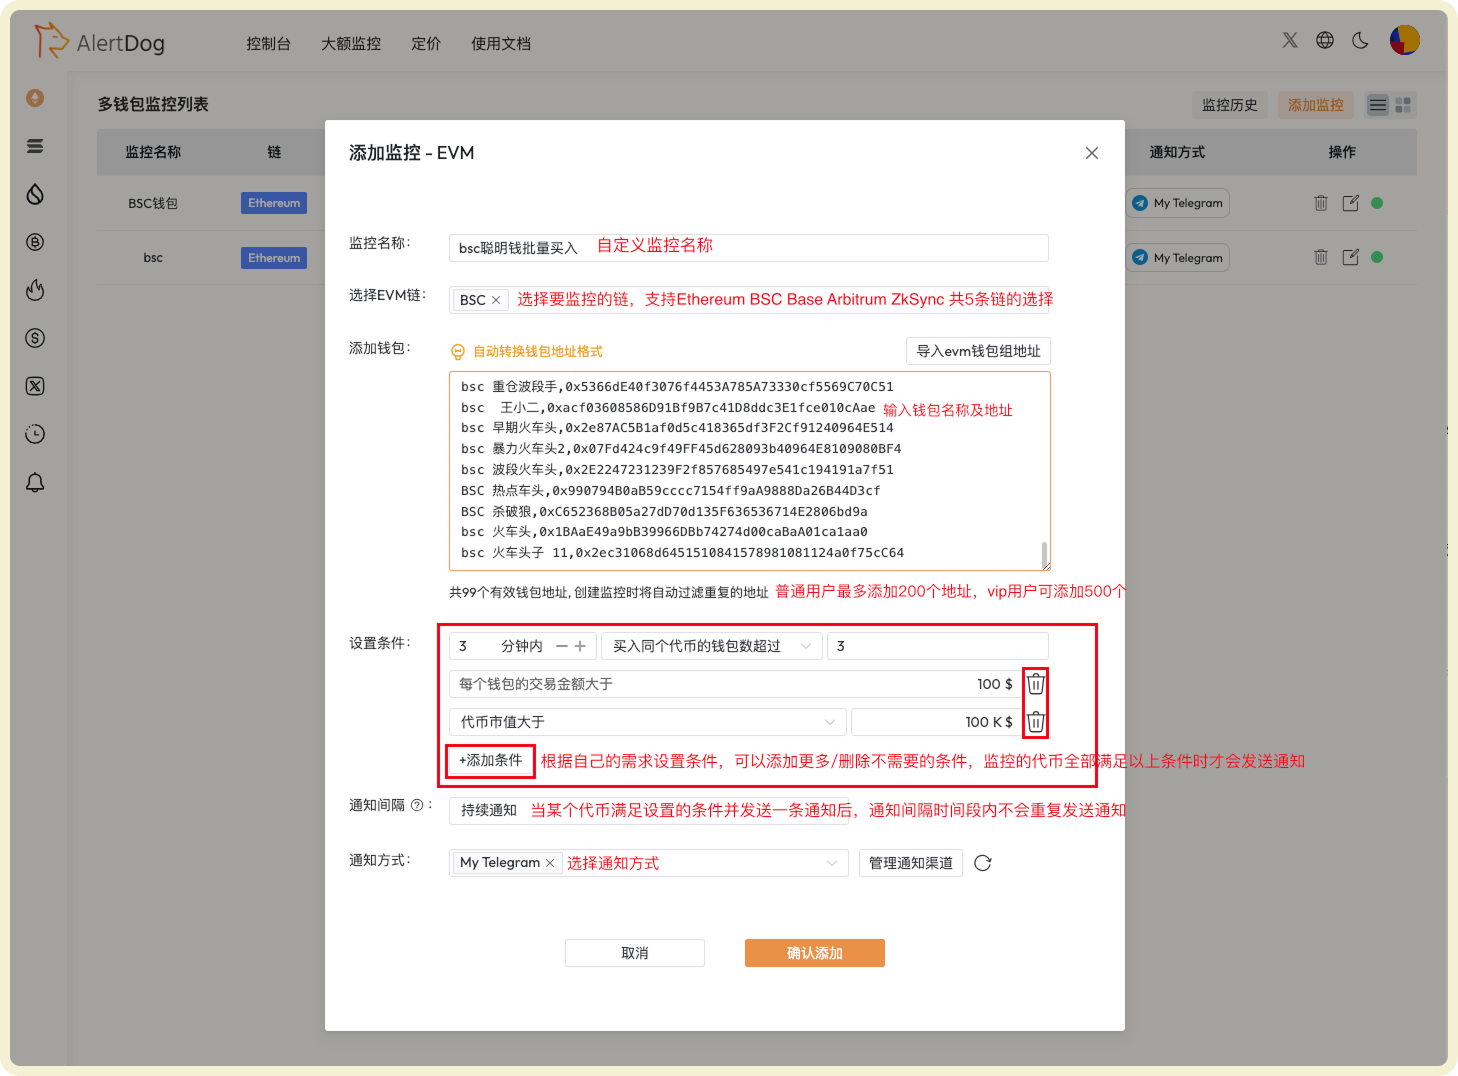The height and width of the screenshot is (1076, 1458).
Task: Click My Telegram tag in BSC钱包 row
Action: pyautogui.click(x=1178, y=203)
